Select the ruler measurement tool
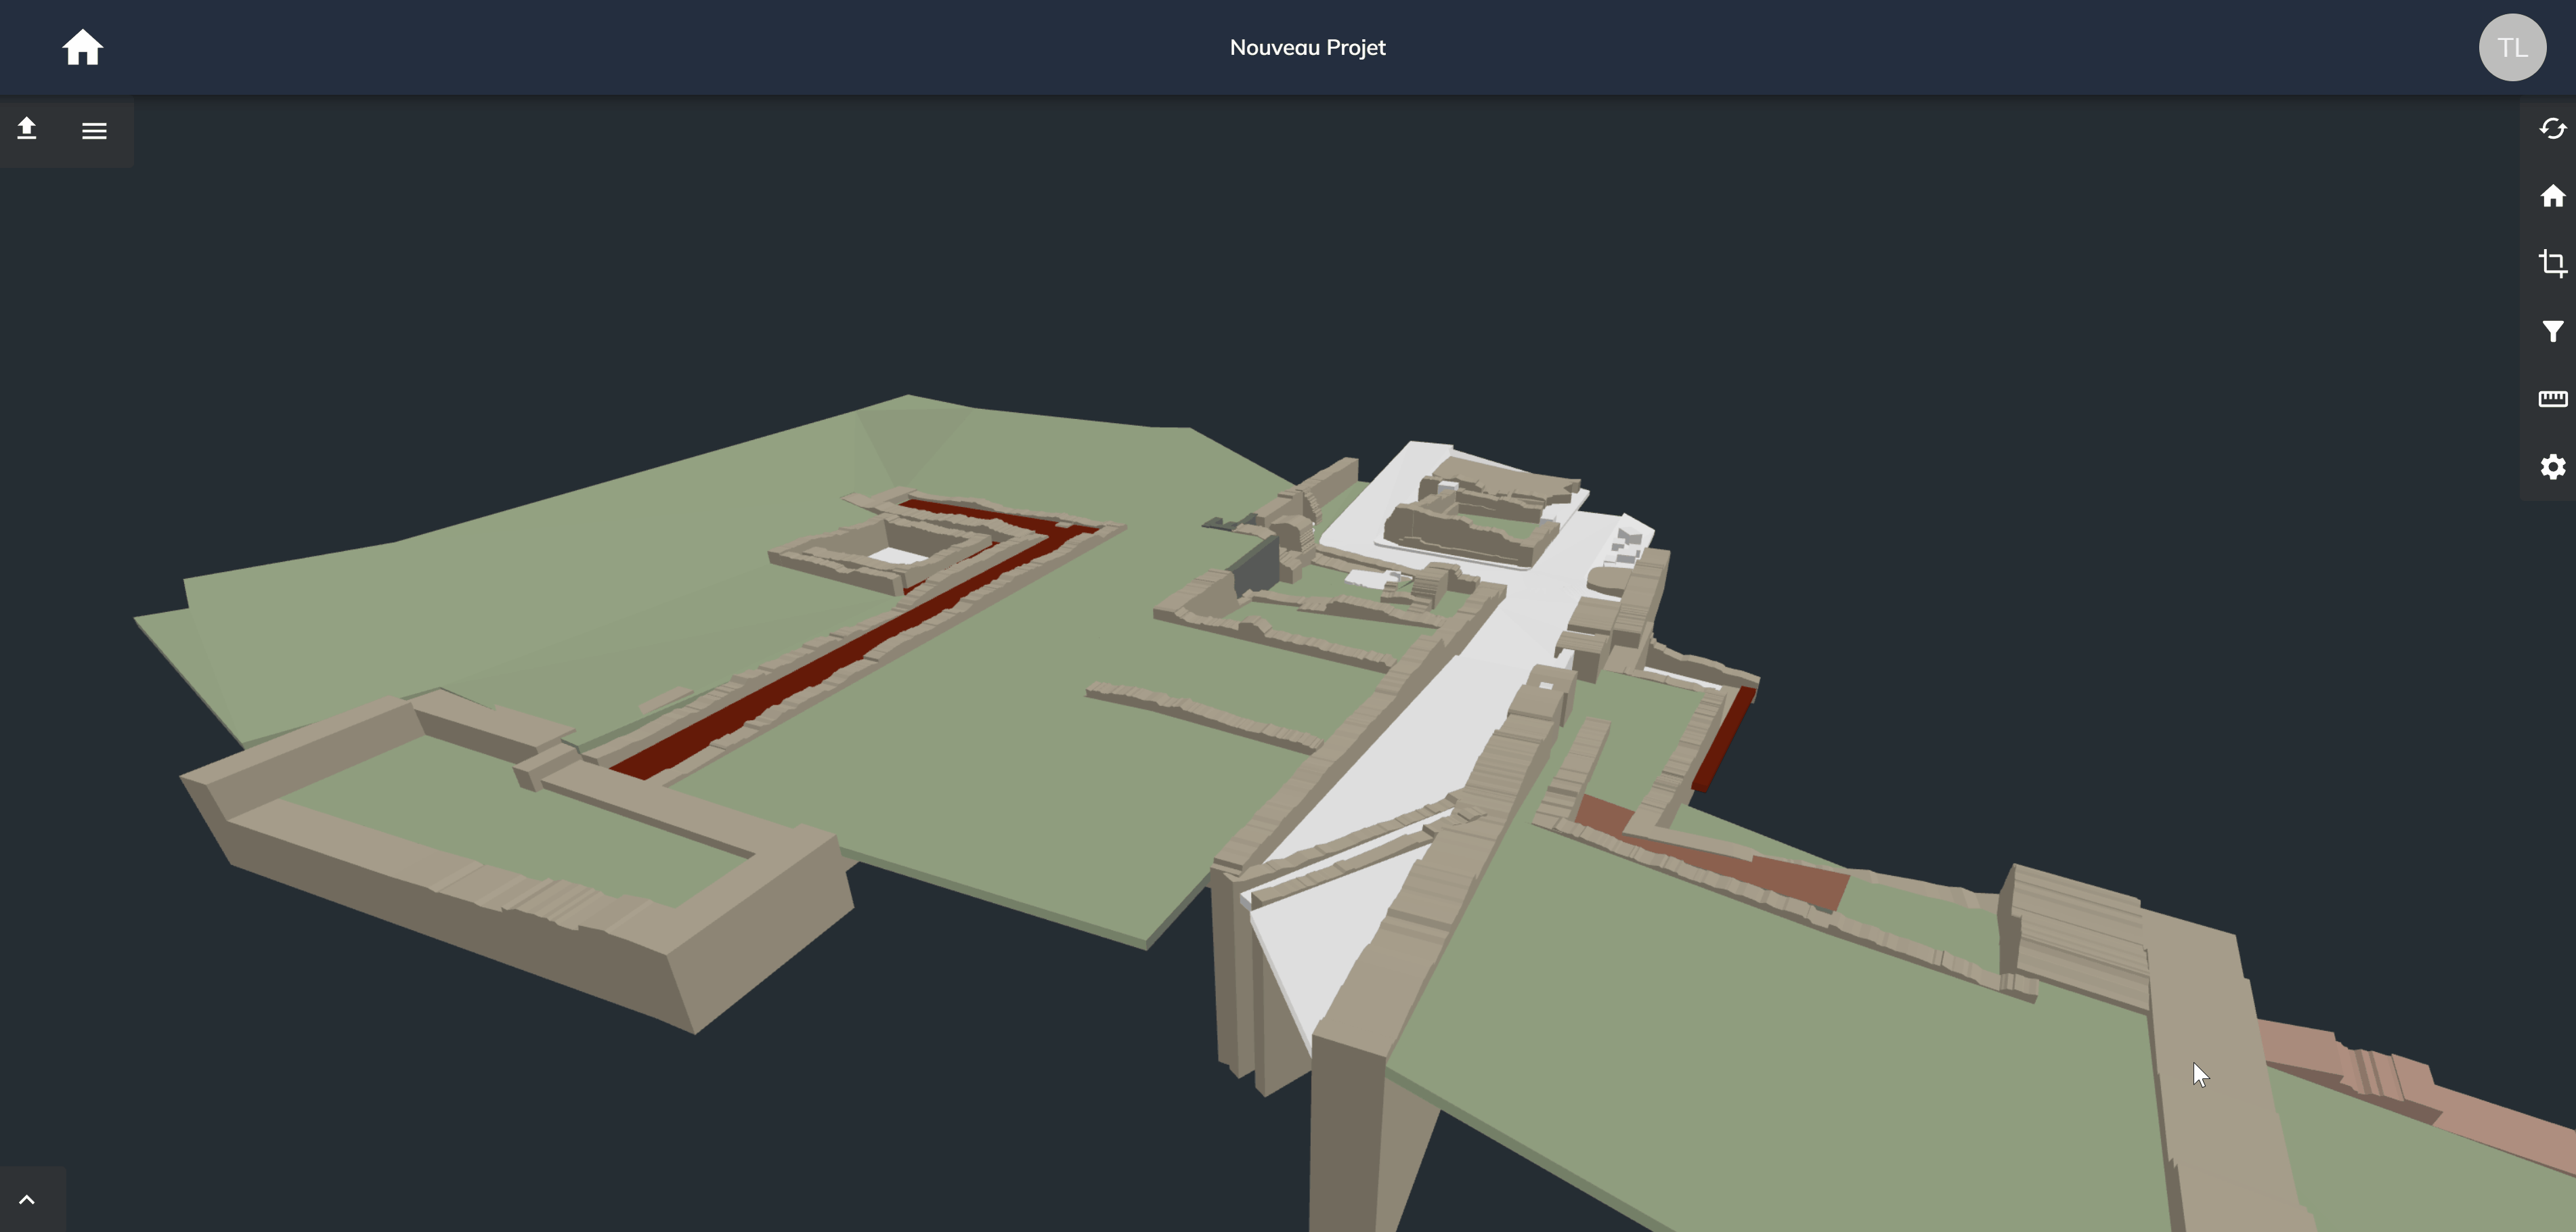 (2552, 399)
